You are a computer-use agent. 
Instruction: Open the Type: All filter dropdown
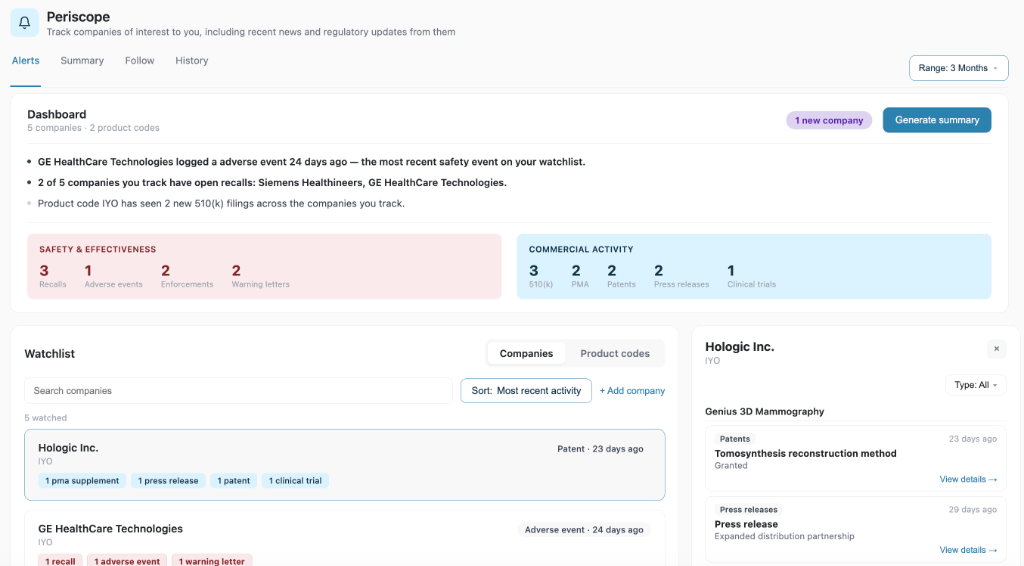click(976, 385)
